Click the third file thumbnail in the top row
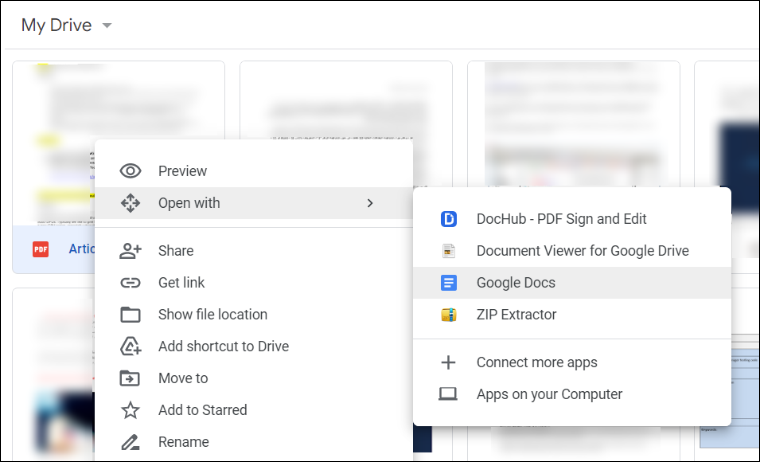This screenshot has width=760, height=462. [x=573, y=124]
